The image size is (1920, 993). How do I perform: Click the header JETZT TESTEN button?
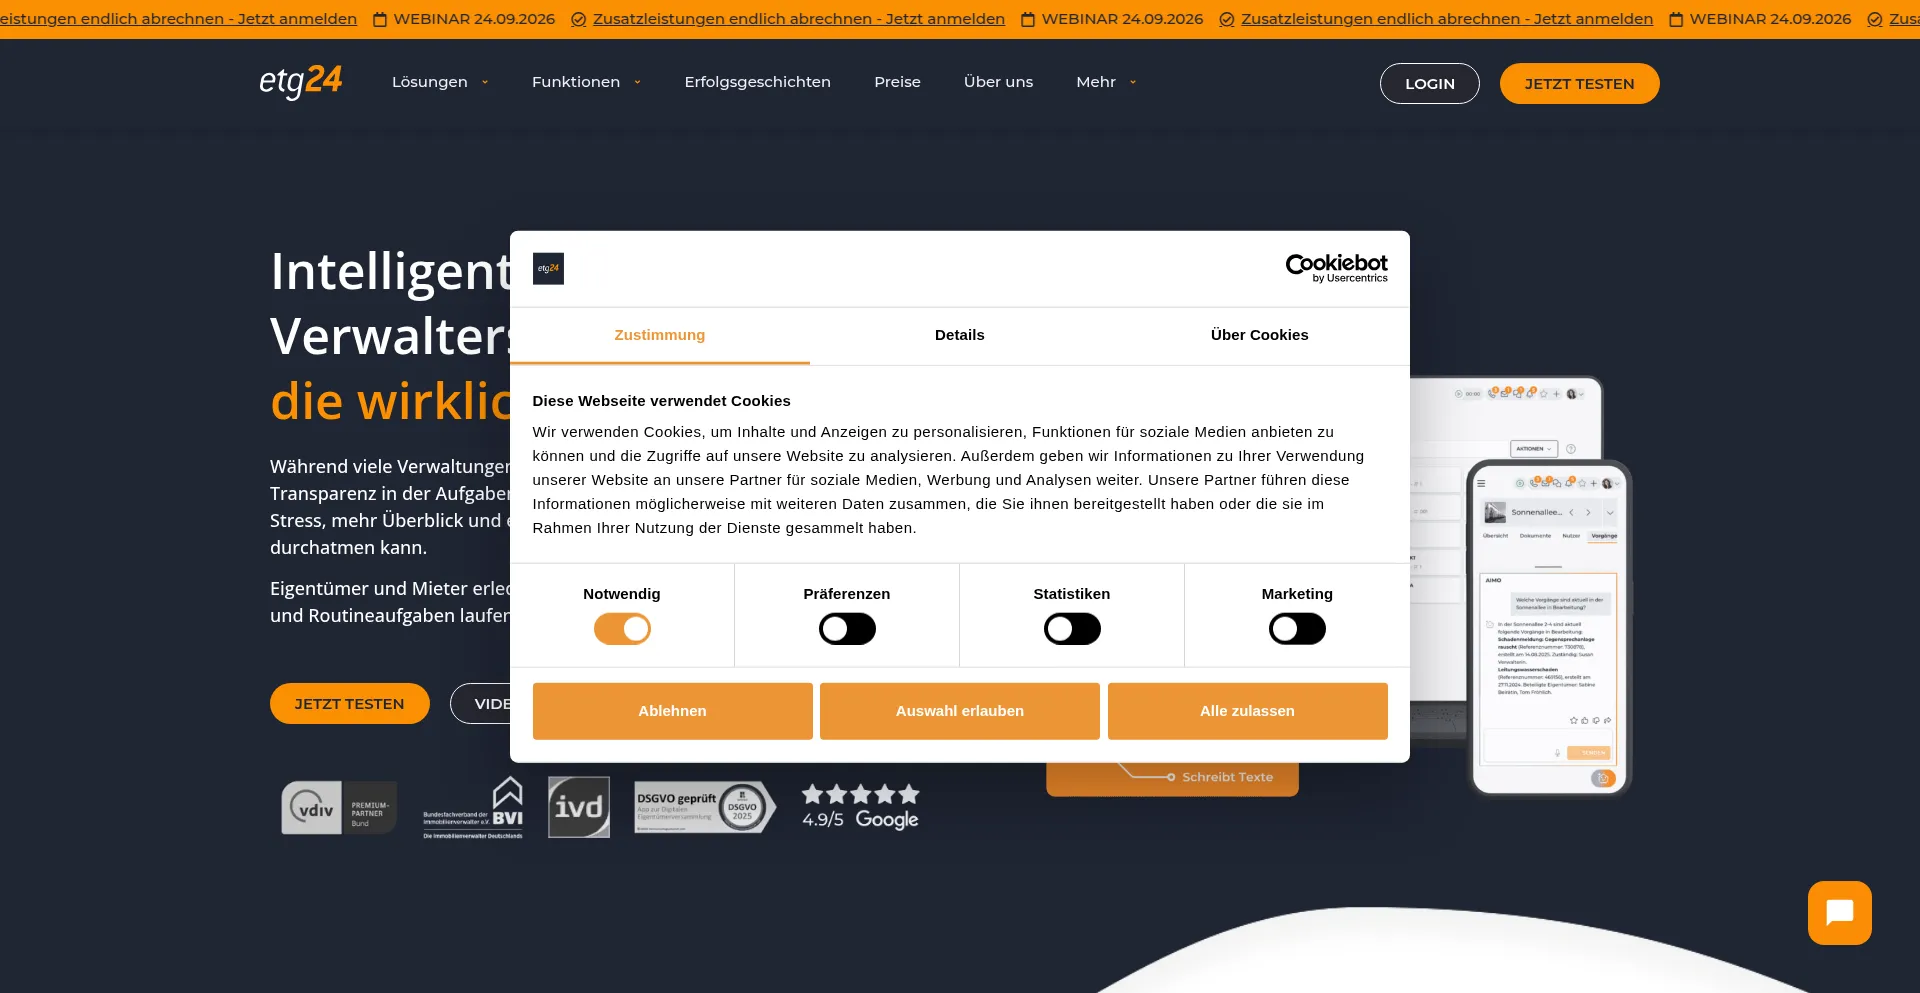[1579, 83]
